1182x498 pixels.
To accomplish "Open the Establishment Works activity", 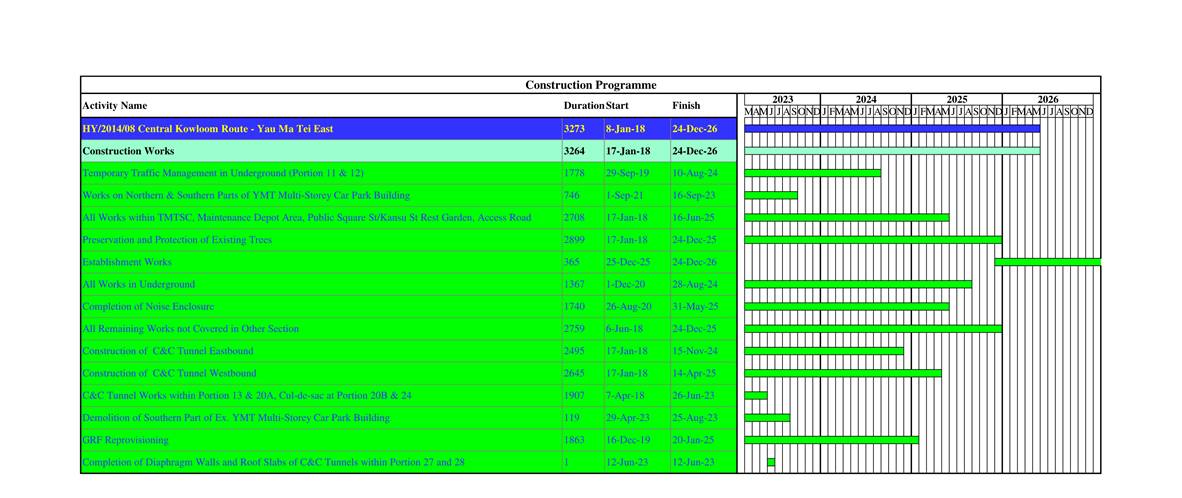I will pos(127,262).
